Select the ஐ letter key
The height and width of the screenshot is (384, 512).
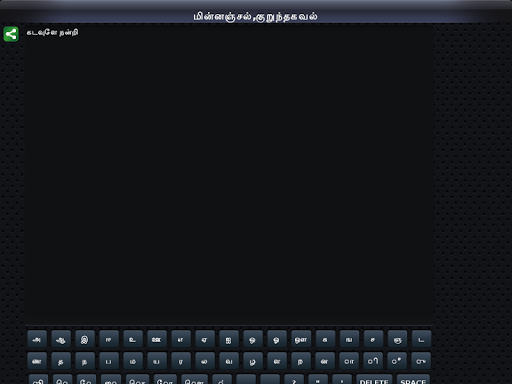pos(229,339)
